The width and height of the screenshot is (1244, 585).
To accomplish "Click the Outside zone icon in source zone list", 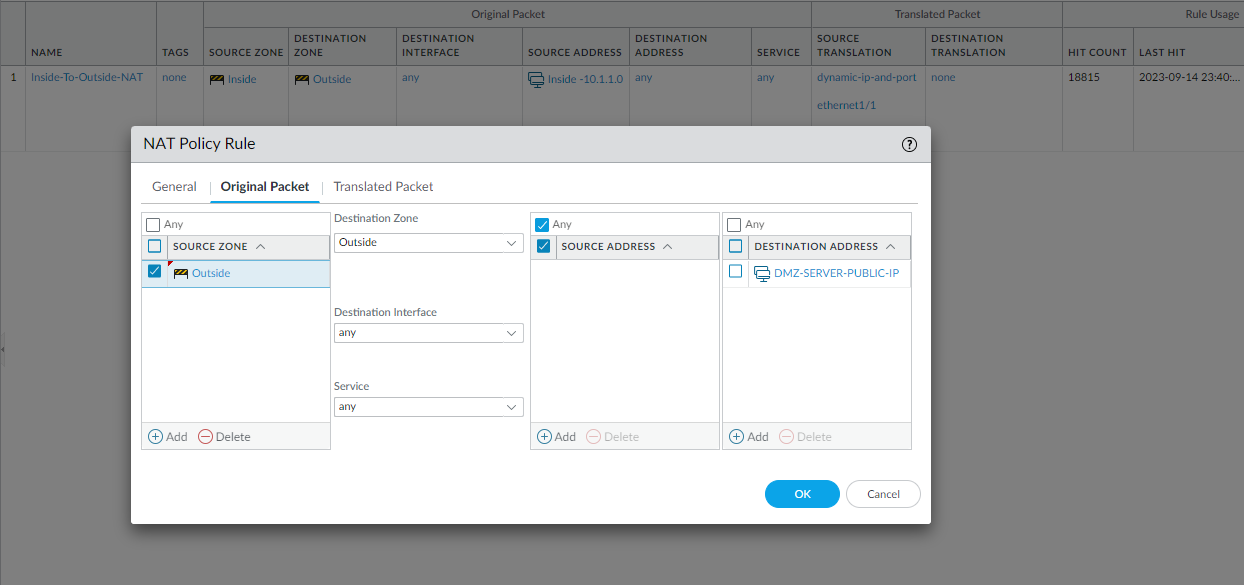I will click(181, 273).
